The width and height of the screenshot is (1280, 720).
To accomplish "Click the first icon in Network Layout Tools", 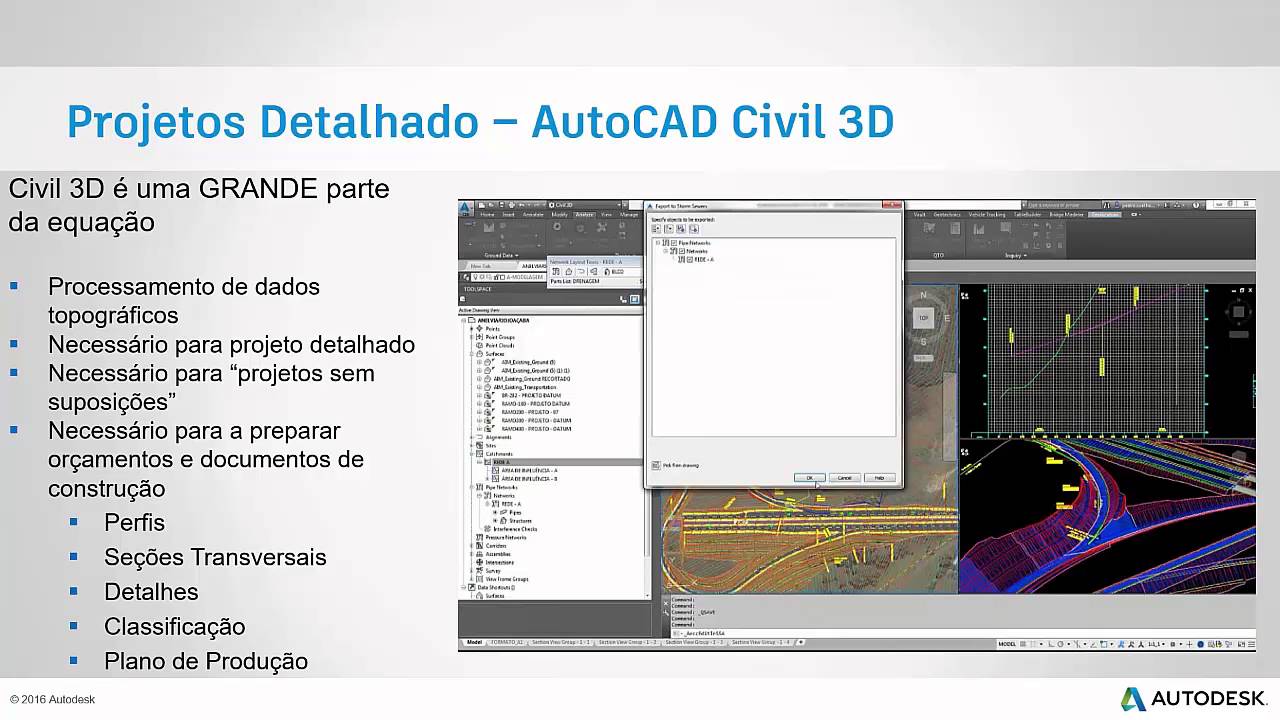I will click(x=556, y=271).
